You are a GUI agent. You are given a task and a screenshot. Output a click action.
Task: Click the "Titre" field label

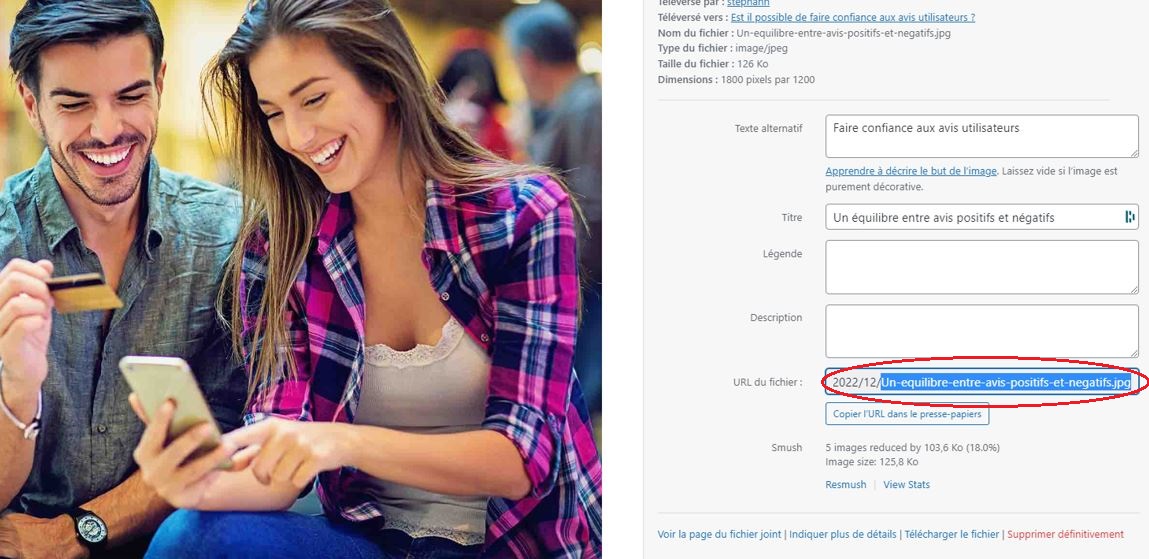point(791,218)
